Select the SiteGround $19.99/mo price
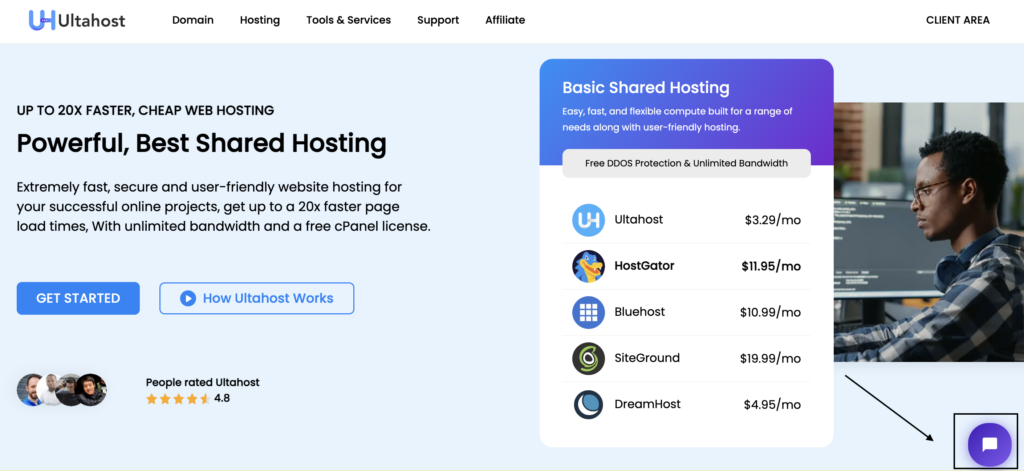 coord(771,359)
